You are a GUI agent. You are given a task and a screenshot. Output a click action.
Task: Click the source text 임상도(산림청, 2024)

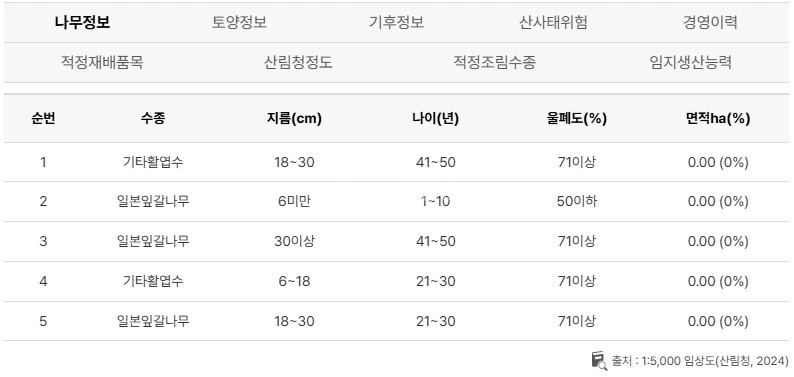click(736, 361)
